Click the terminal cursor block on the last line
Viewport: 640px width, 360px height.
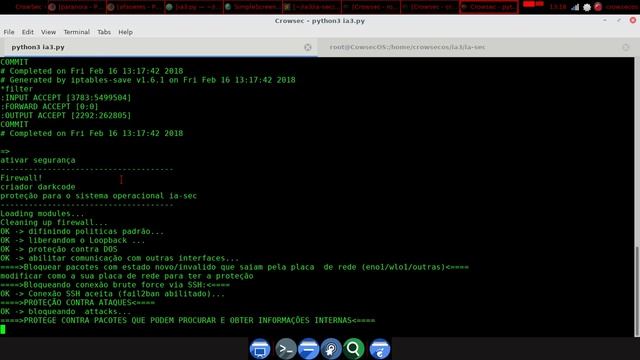tap(3, 329)
